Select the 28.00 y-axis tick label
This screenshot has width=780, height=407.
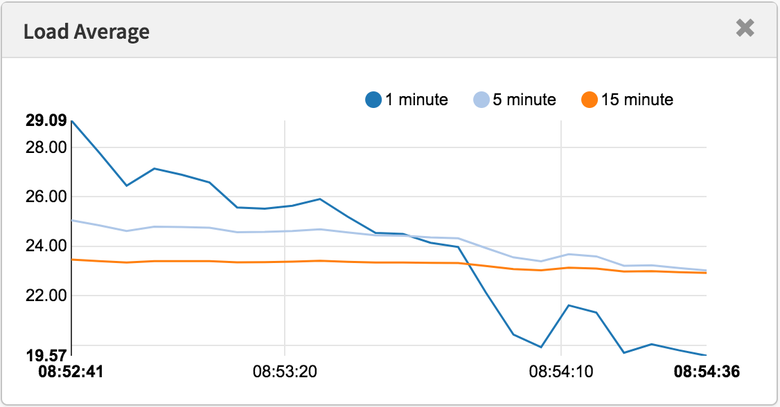pos(46,147)
